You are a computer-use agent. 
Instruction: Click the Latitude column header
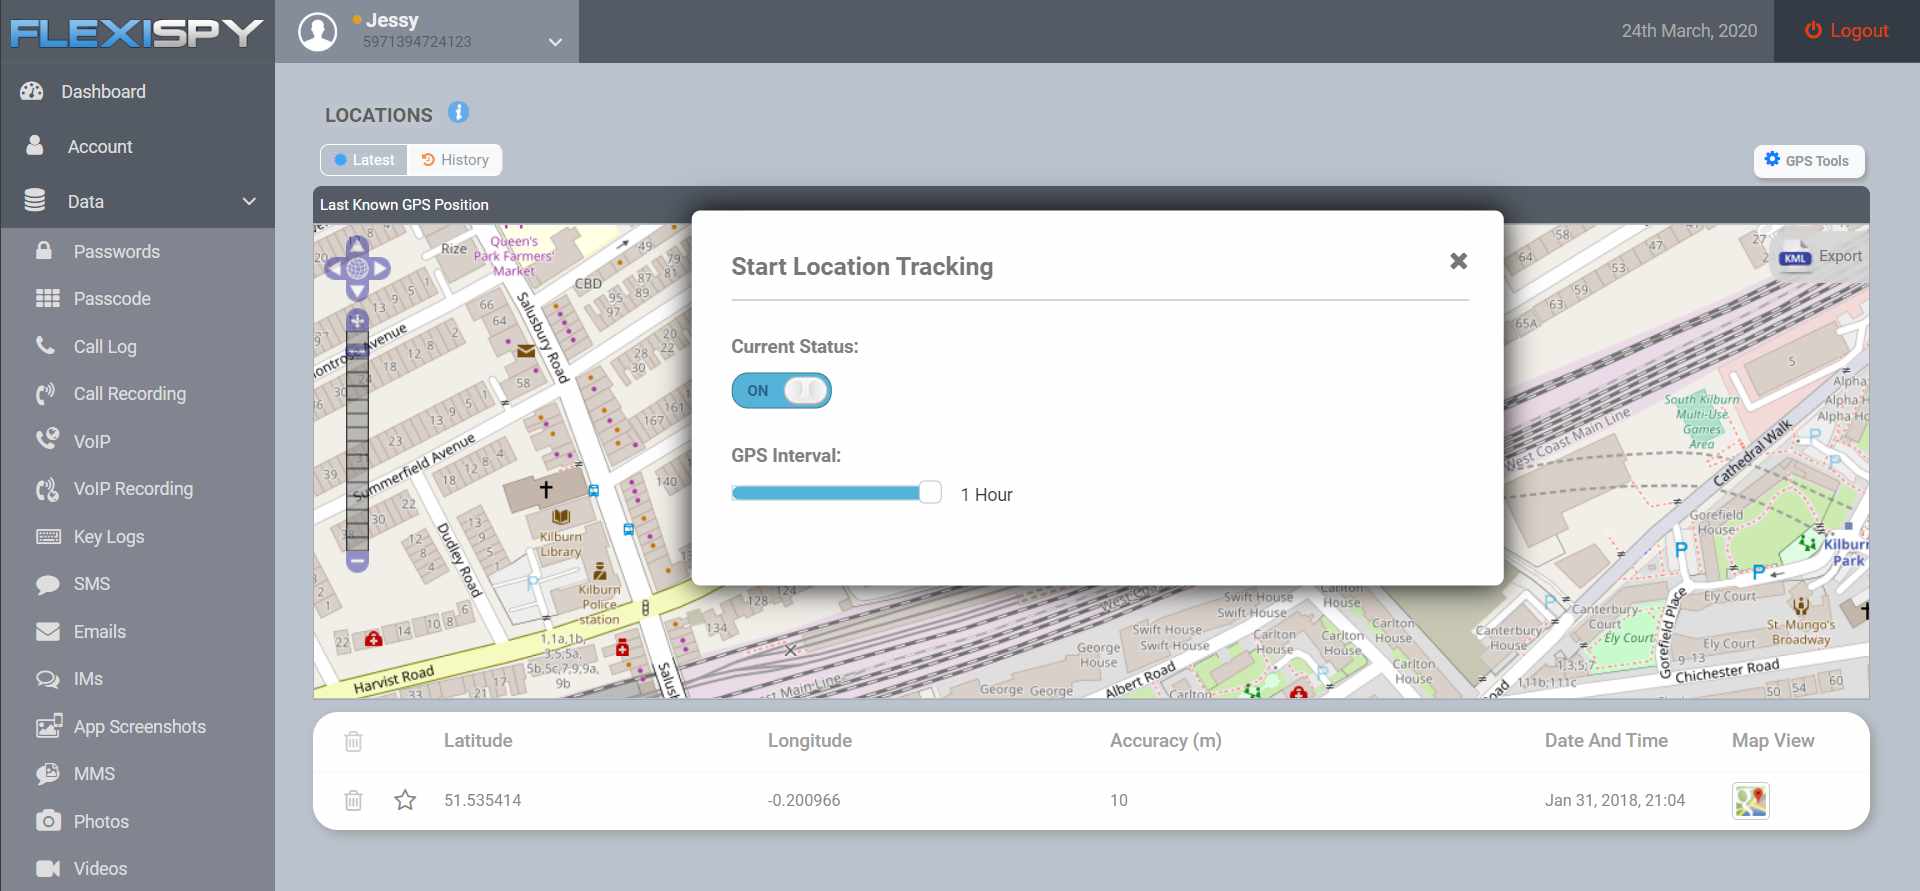478,741
